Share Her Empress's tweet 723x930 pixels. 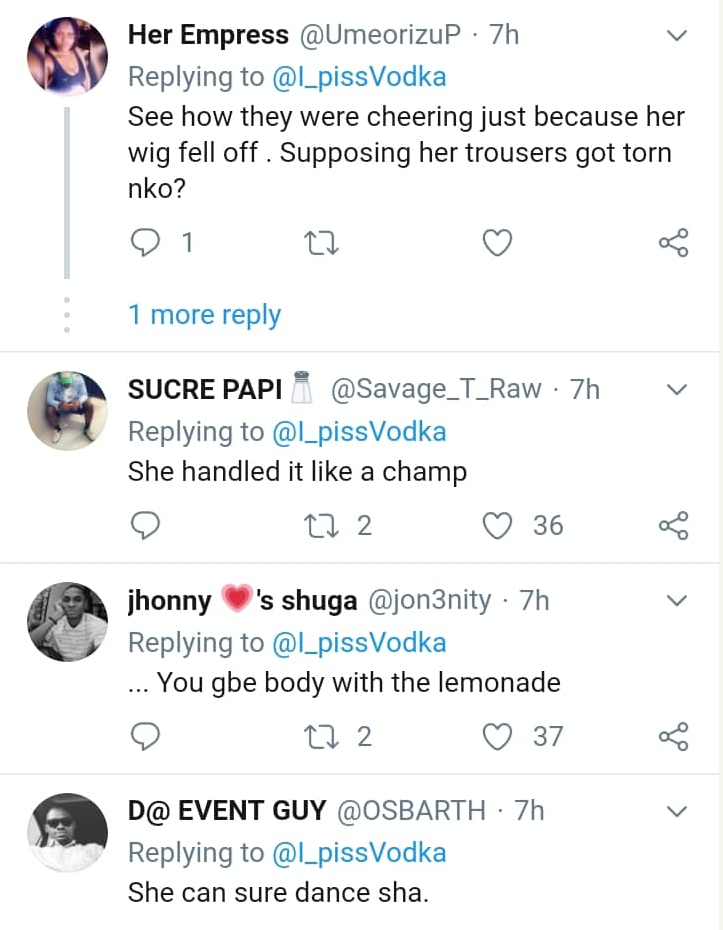(x=674, y=242)
